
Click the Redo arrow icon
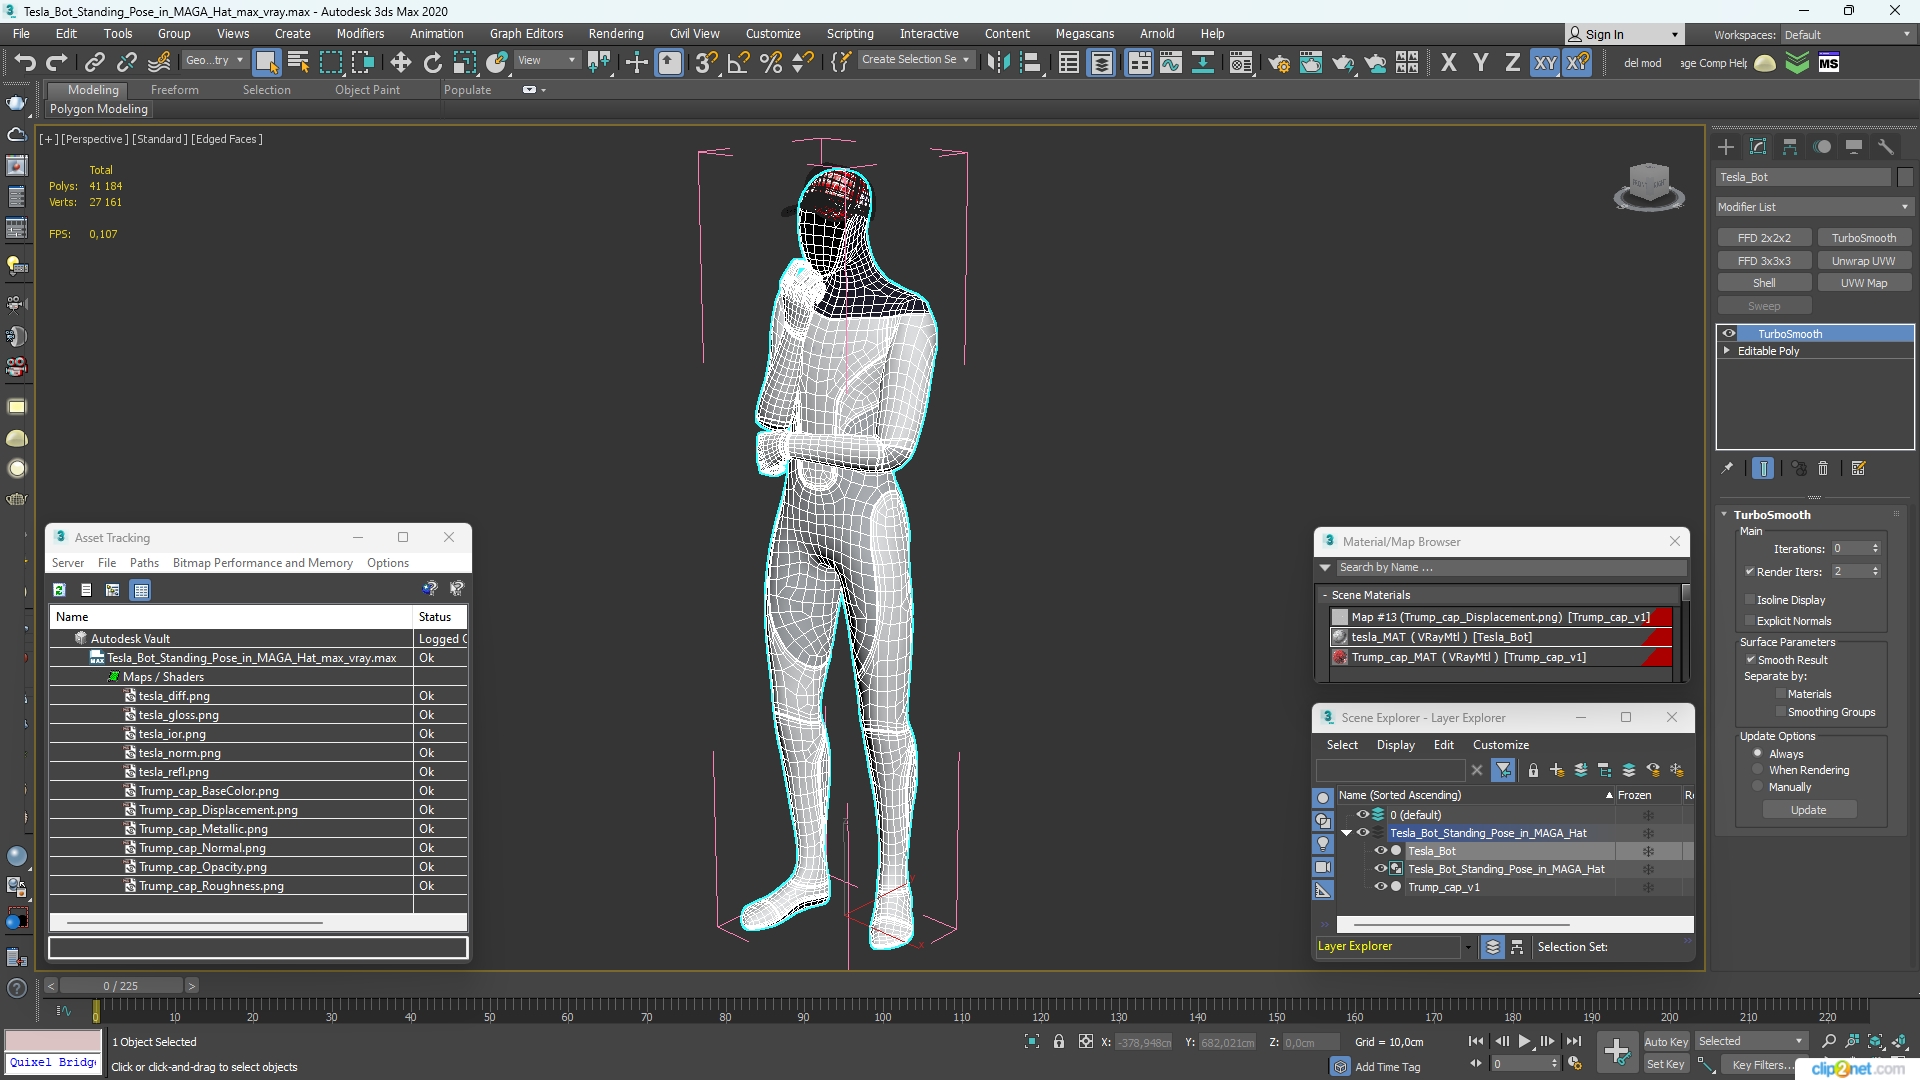[x=57, y=63]
